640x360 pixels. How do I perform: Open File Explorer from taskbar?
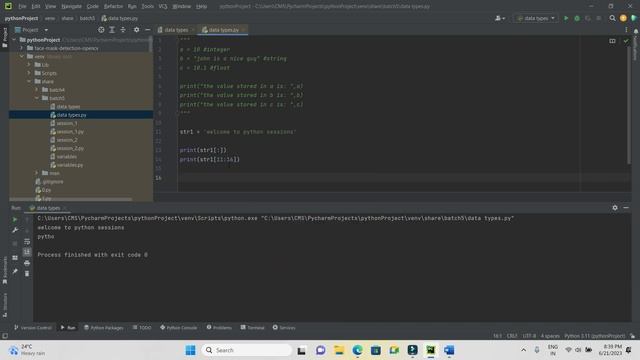tap(339, 350)
